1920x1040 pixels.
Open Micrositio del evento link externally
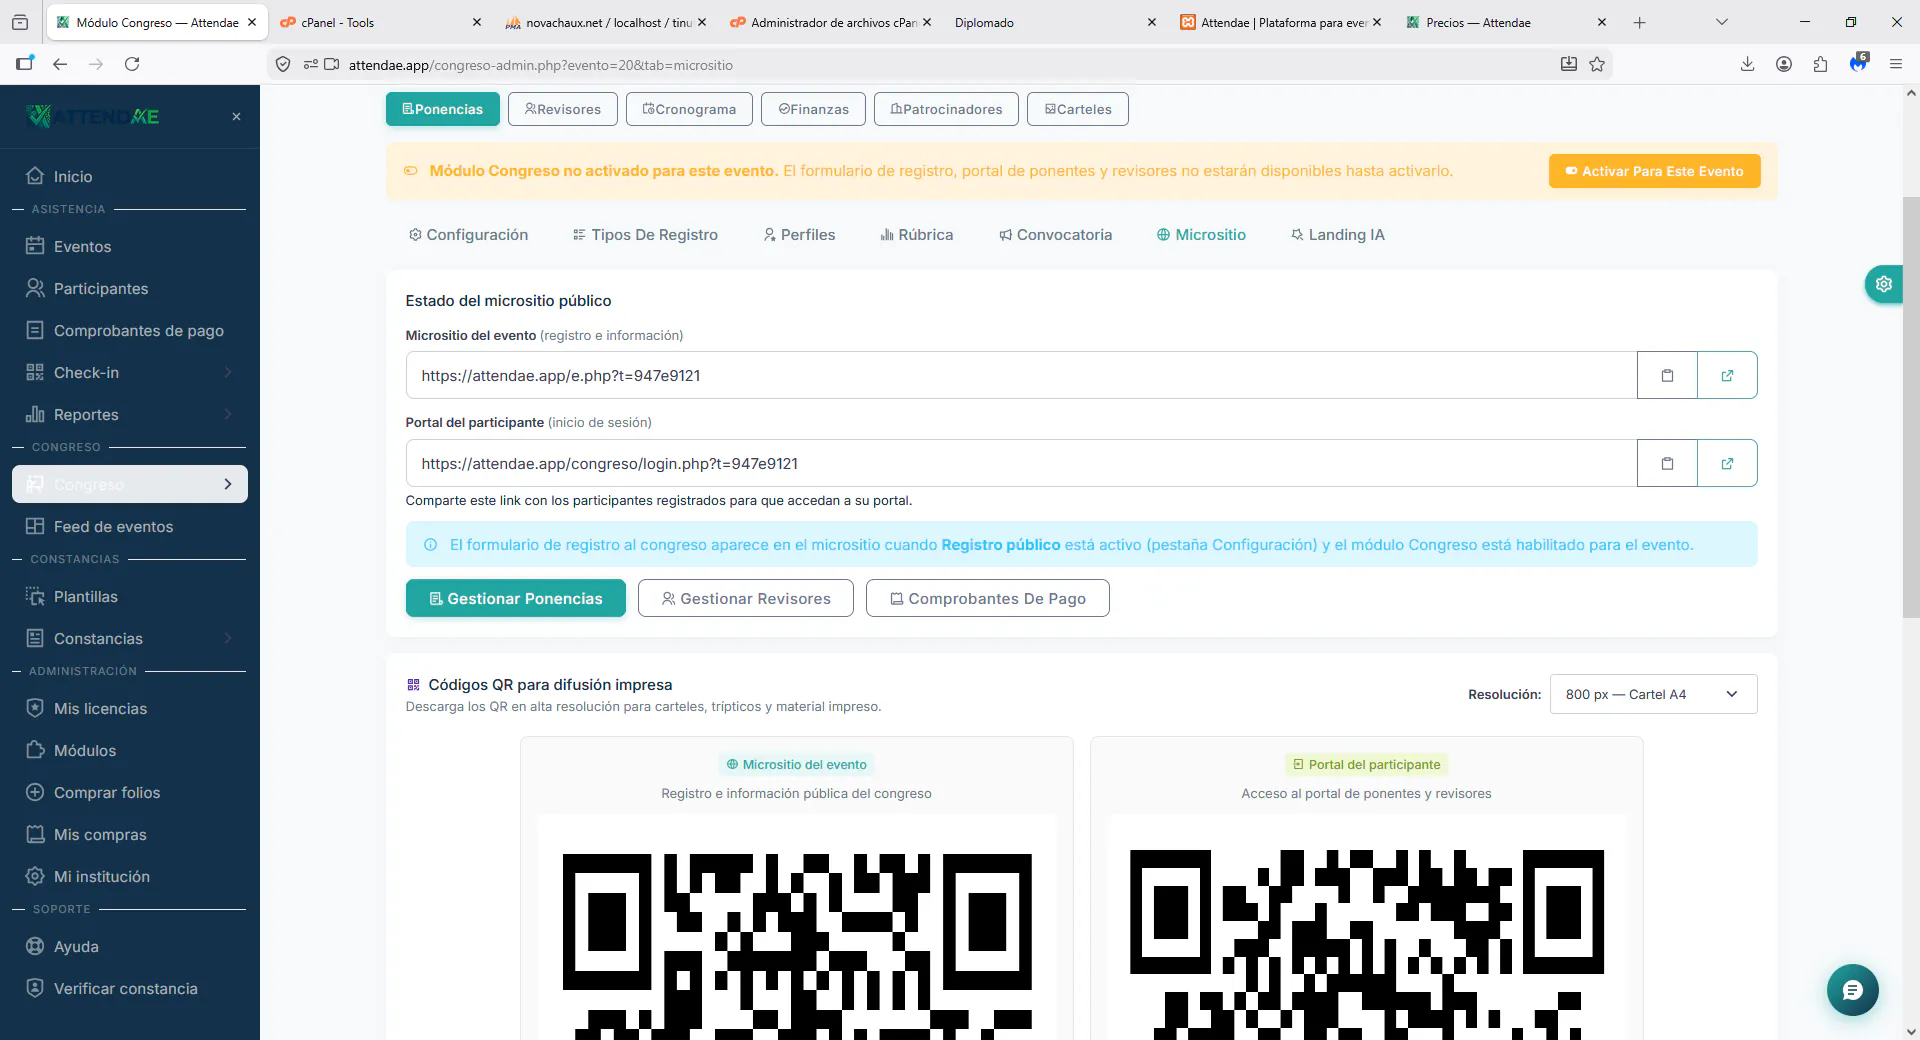pyautogui.click(x=1727, y=375)
